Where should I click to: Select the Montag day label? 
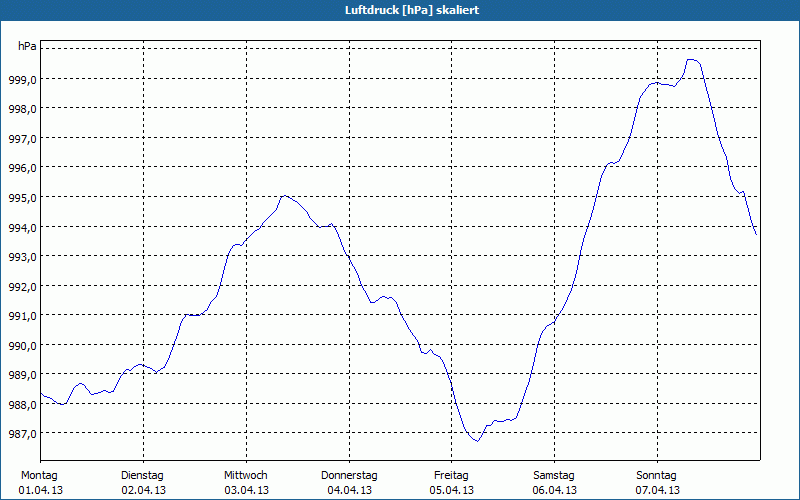[39, 476]
